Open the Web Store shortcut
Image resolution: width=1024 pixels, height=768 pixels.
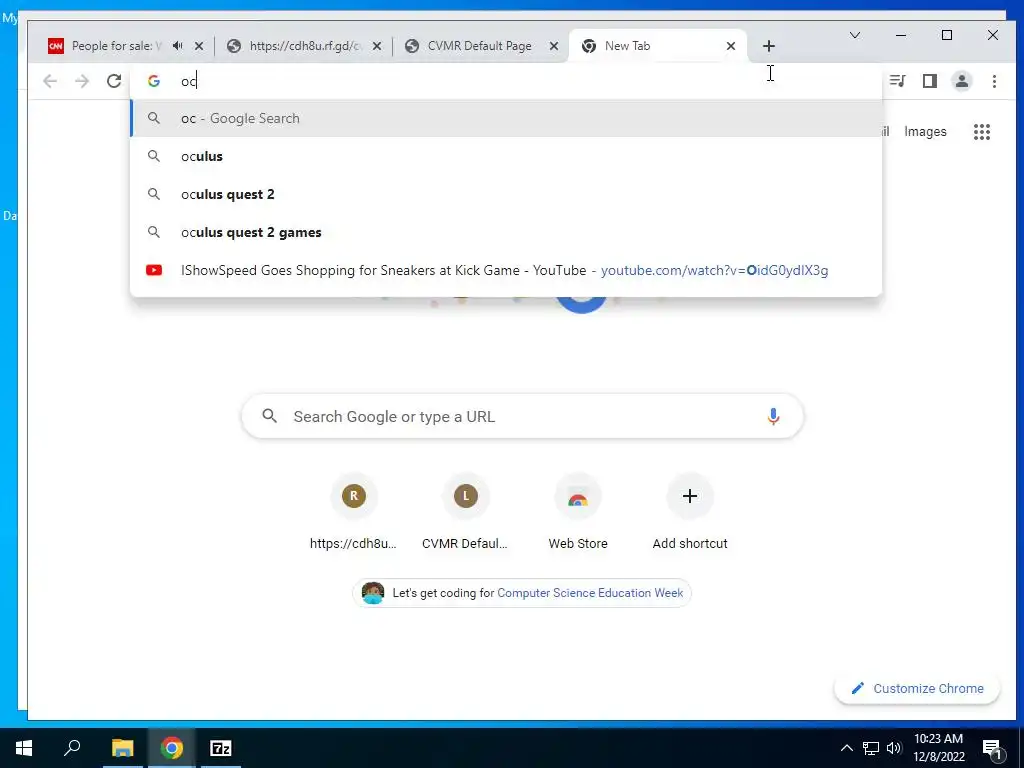click(577, 513)
